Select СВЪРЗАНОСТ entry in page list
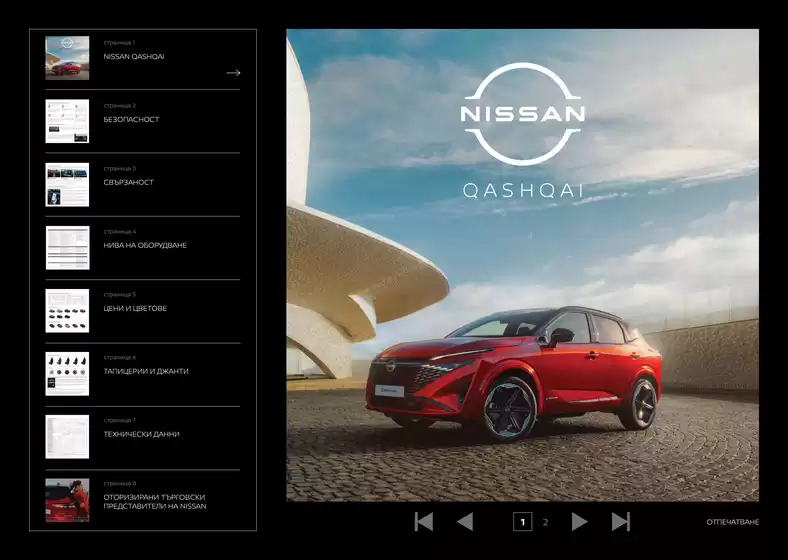 129,182
